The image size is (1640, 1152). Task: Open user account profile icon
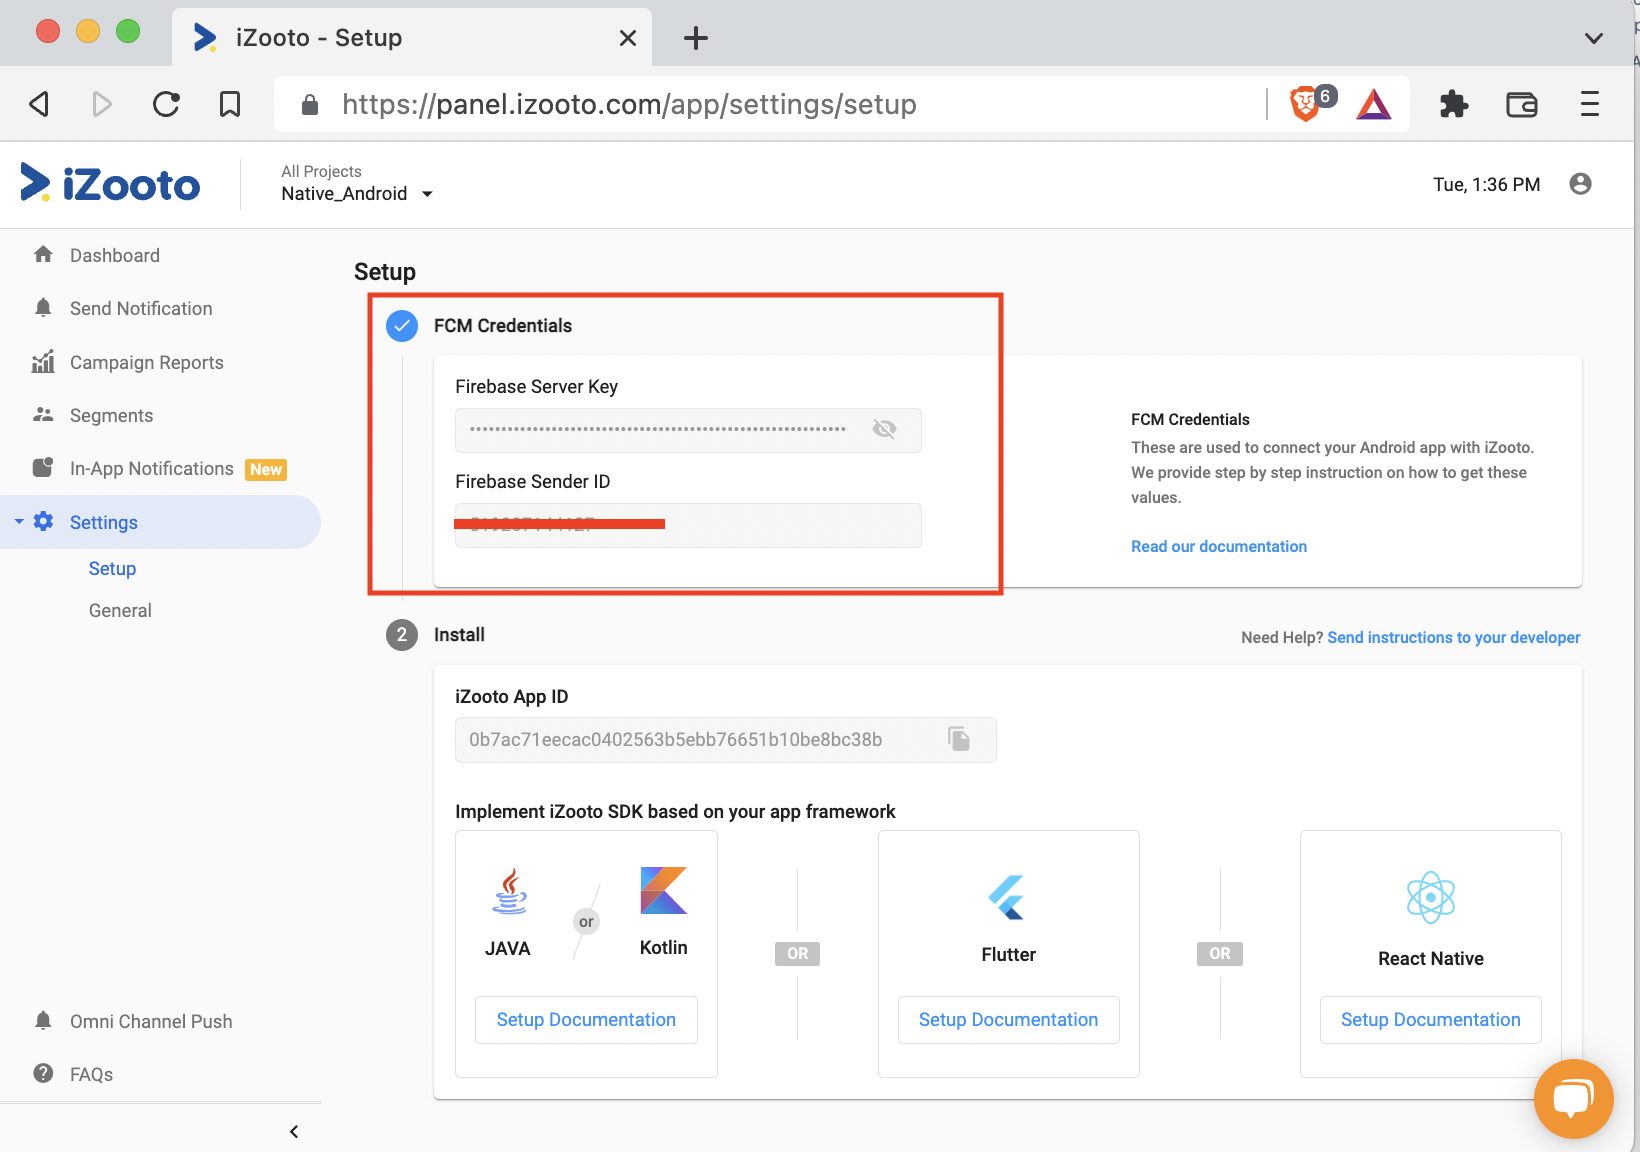pyautogui.click(x=1581, y=184)
